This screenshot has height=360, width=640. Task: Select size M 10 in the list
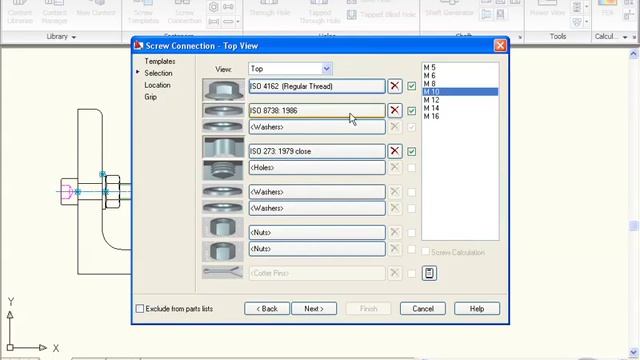click(460, 92)
